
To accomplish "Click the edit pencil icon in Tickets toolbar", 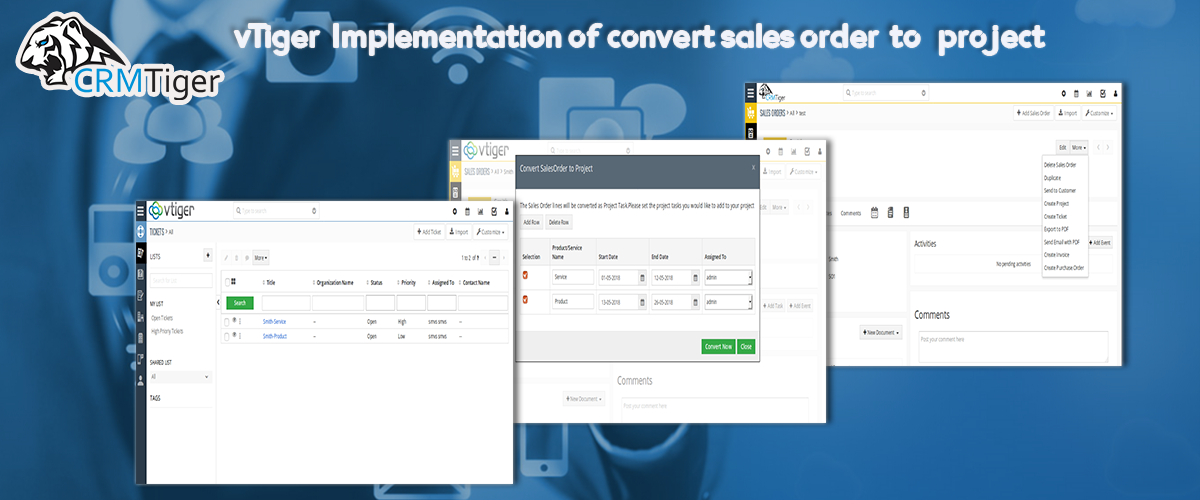I will coord(227,258).
